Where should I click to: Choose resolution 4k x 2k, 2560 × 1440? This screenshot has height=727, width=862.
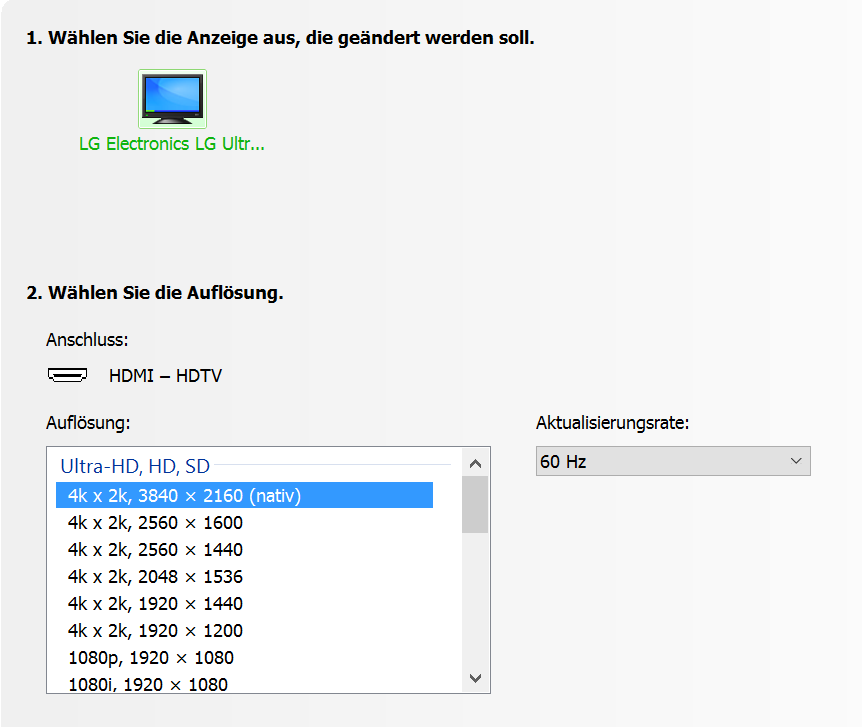tap(244, 549)
